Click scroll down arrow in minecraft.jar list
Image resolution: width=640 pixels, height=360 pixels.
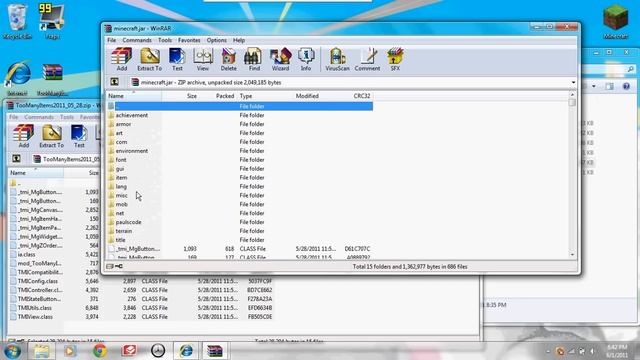coord(572,254)
